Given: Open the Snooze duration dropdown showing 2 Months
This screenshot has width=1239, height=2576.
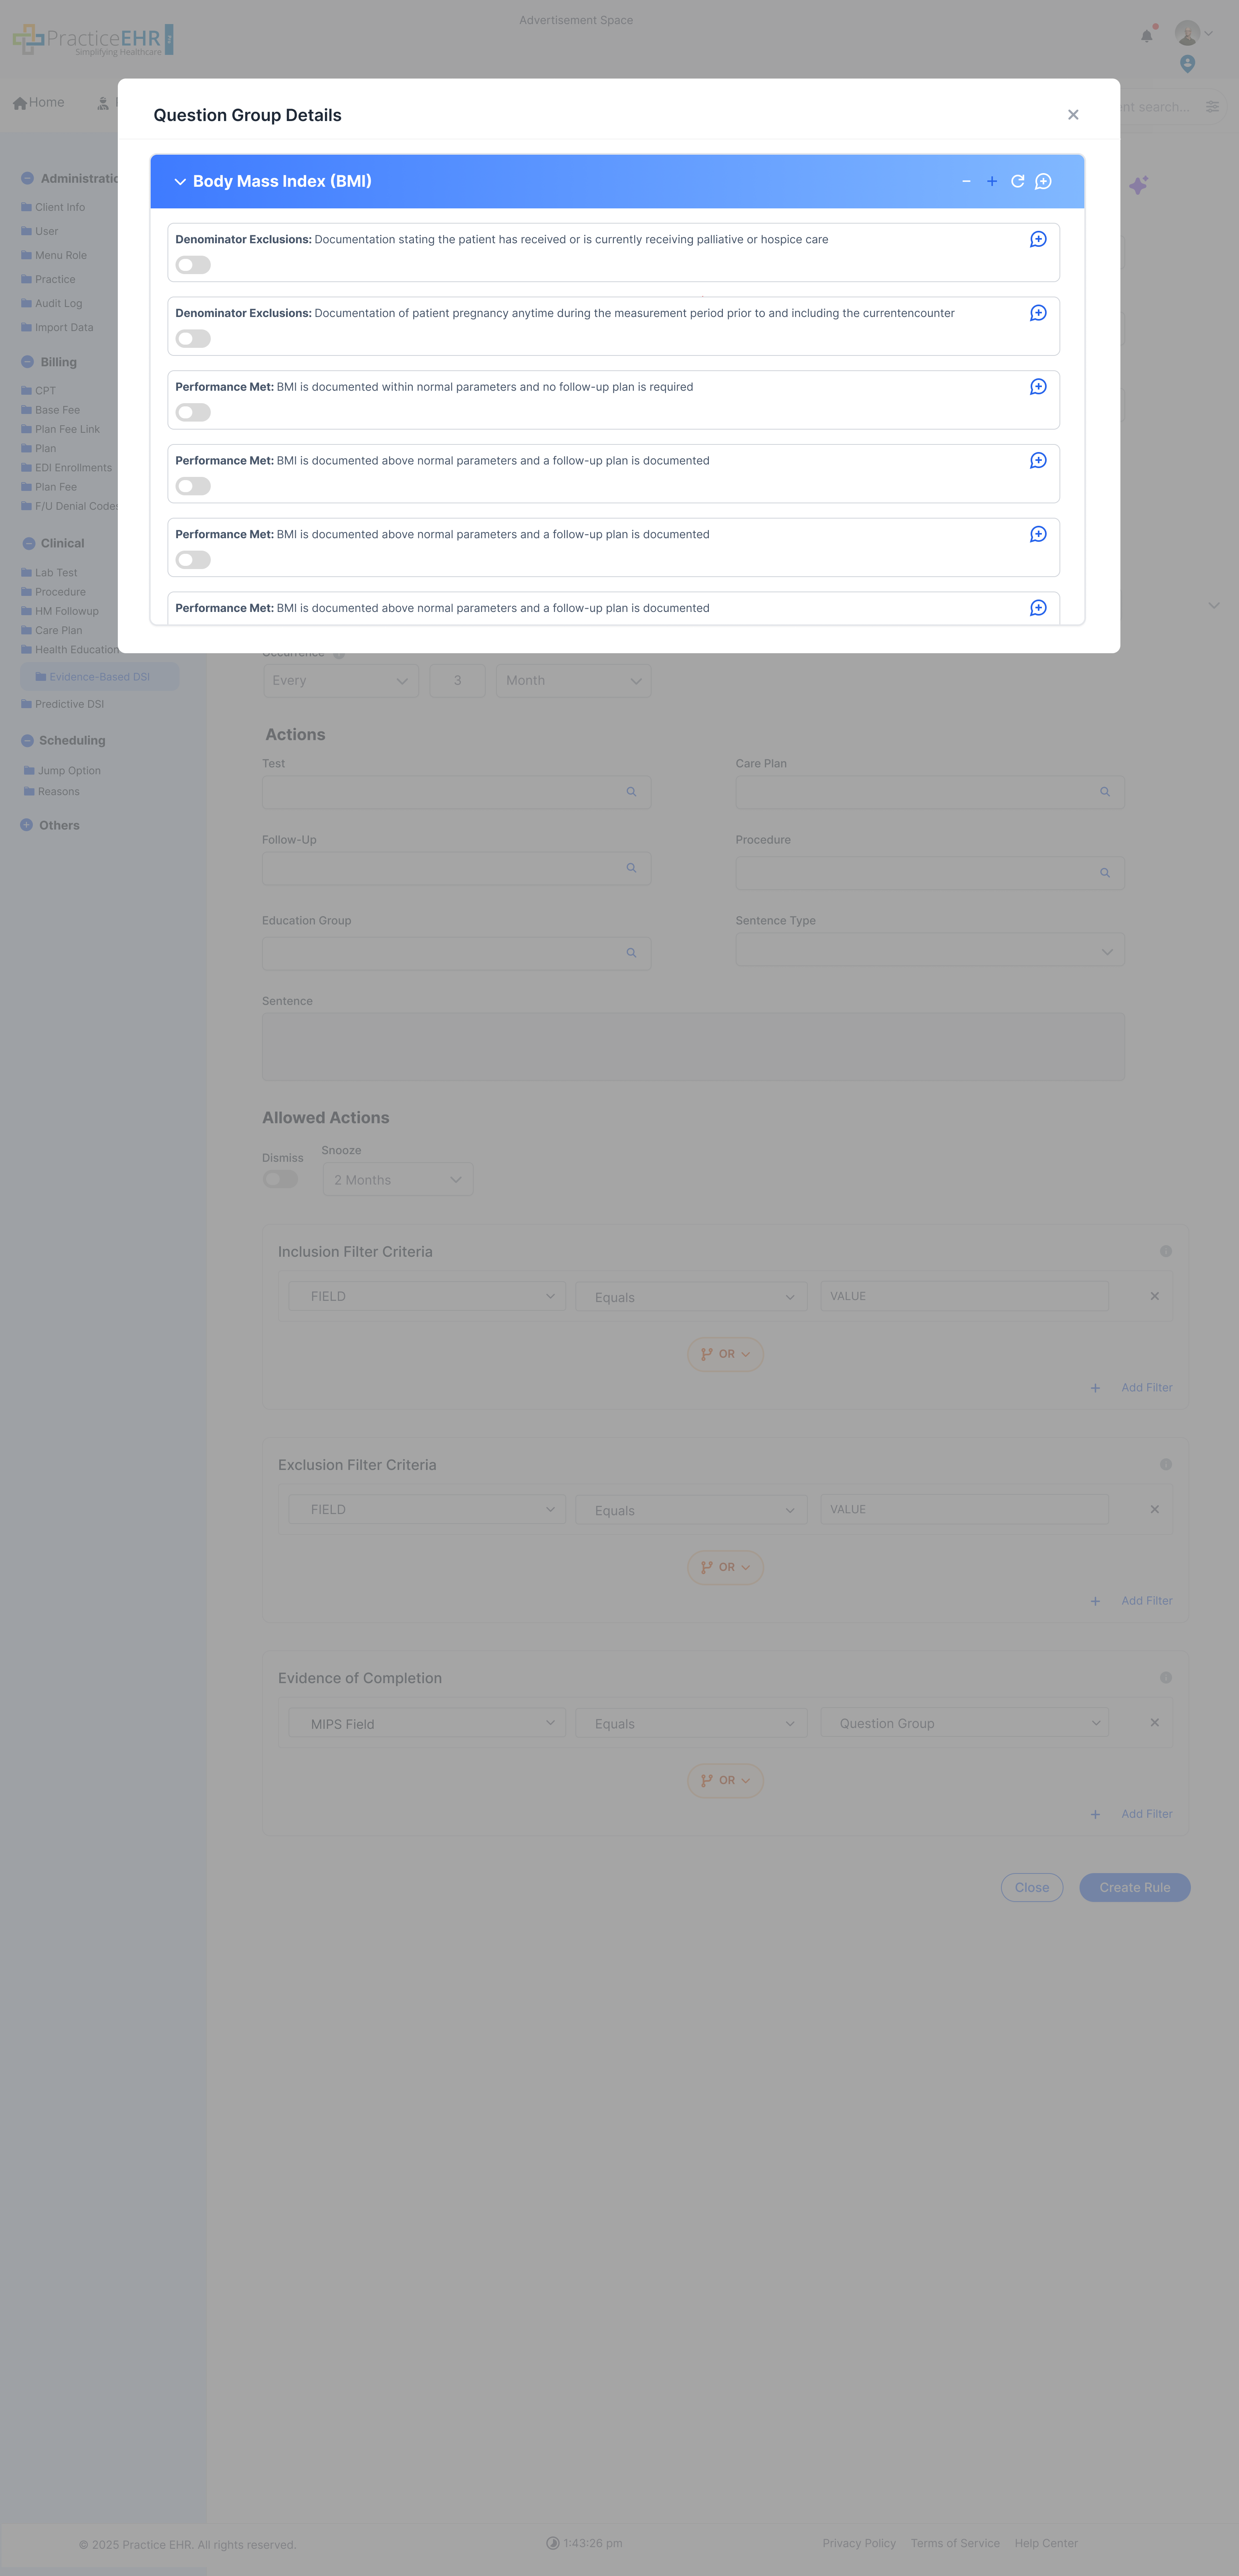Looking at the screenshot, I should click(397, 1179).
